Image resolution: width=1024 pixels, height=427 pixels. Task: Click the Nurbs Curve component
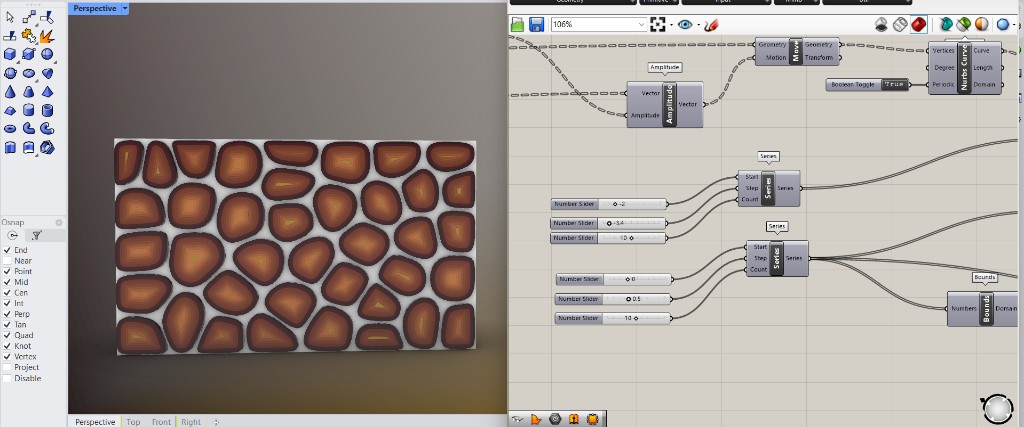click(x=965, y=67)
